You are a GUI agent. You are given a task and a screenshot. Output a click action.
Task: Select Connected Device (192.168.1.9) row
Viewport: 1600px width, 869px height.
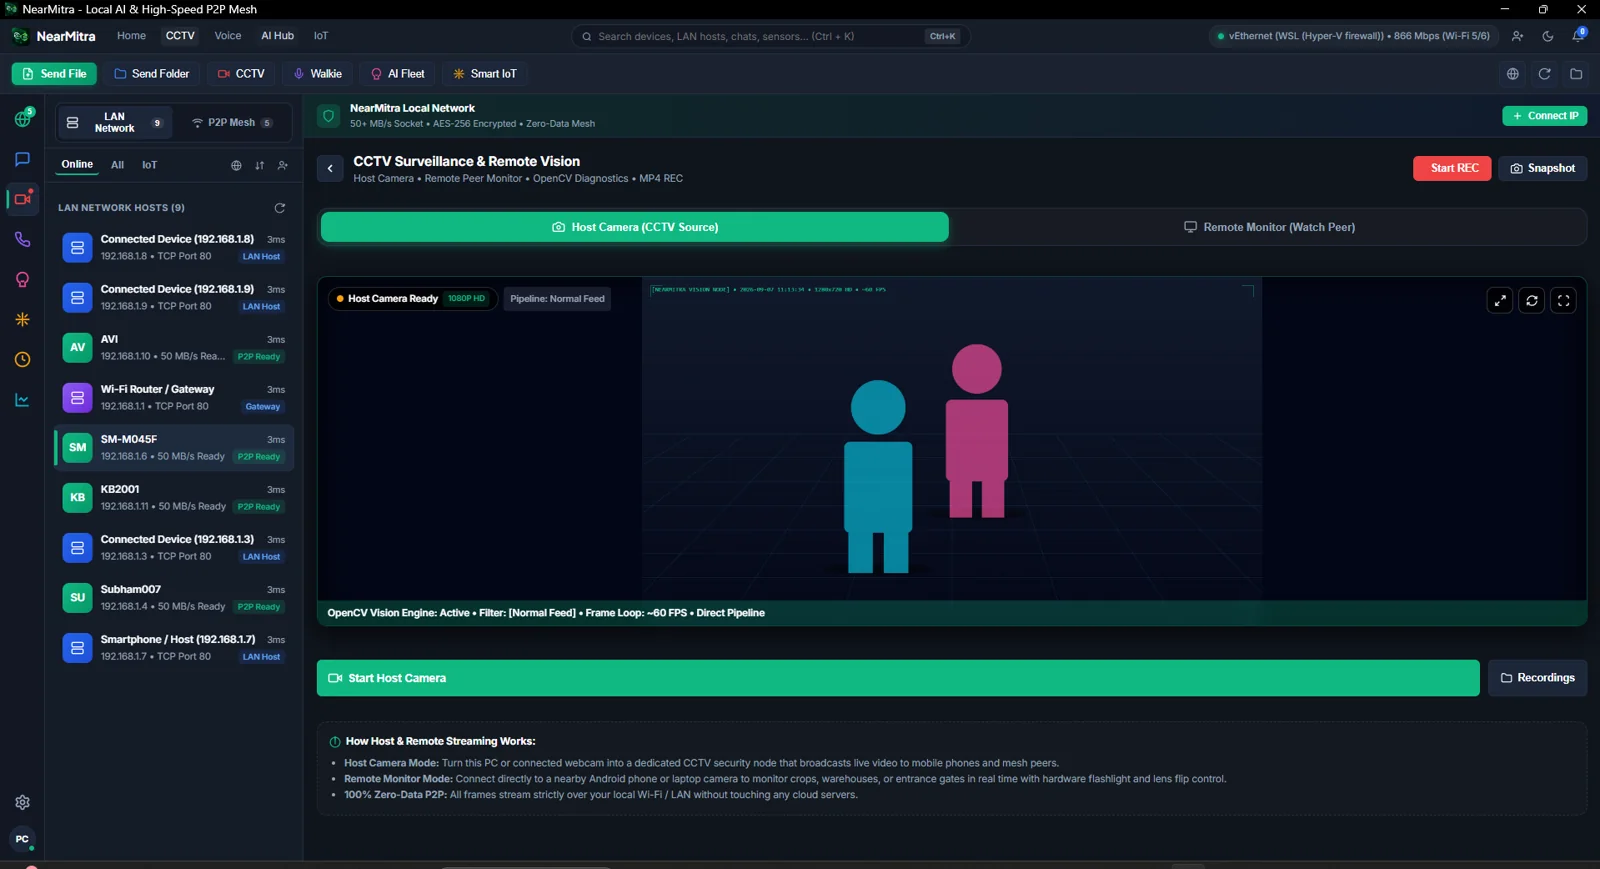point(174,297)
